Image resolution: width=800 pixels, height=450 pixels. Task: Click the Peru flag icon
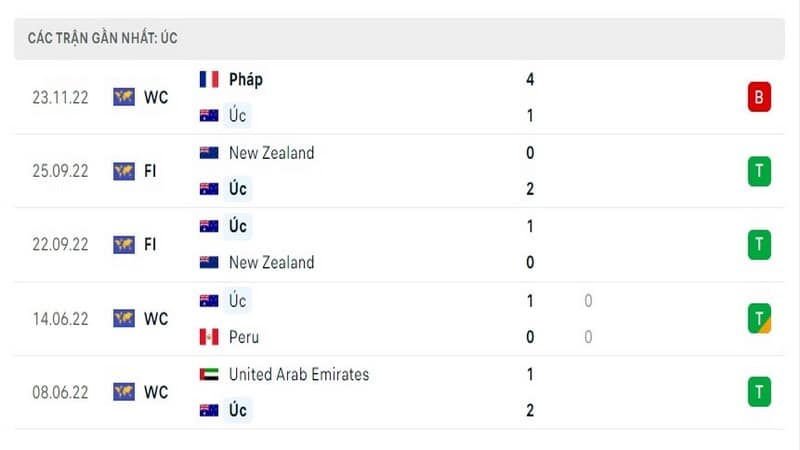(x=209, y=337)
